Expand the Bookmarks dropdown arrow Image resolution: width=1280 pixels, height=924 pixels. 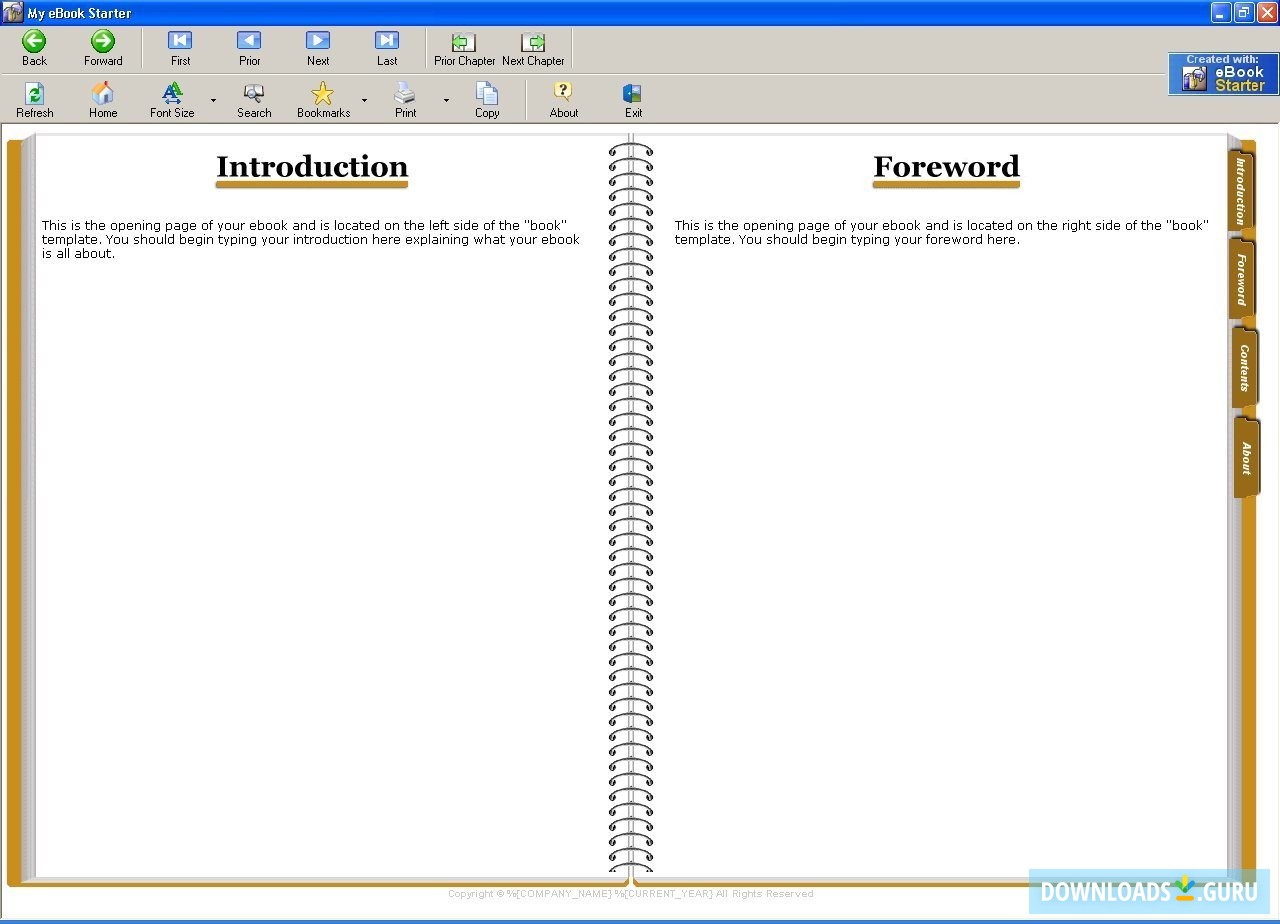(x=364, y=101)
